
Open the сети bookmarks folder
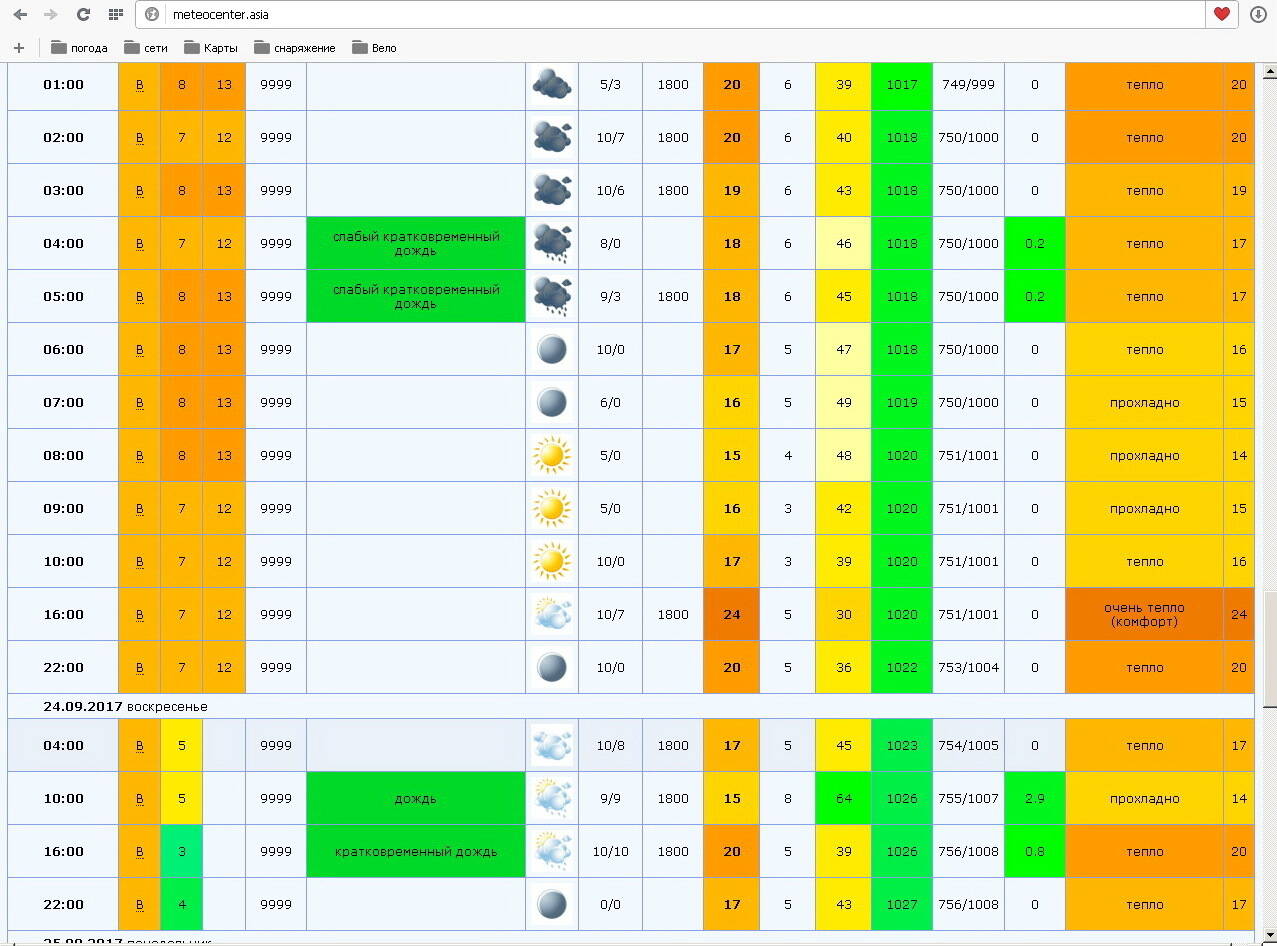146,48
